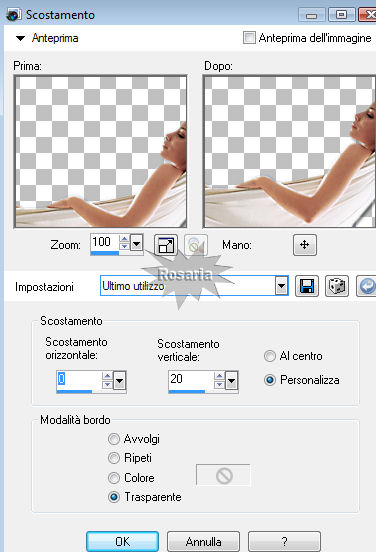Viewport: 376px width, 552px height.
Task: Click the randomize dice icon
Action: tap(337, 286)
